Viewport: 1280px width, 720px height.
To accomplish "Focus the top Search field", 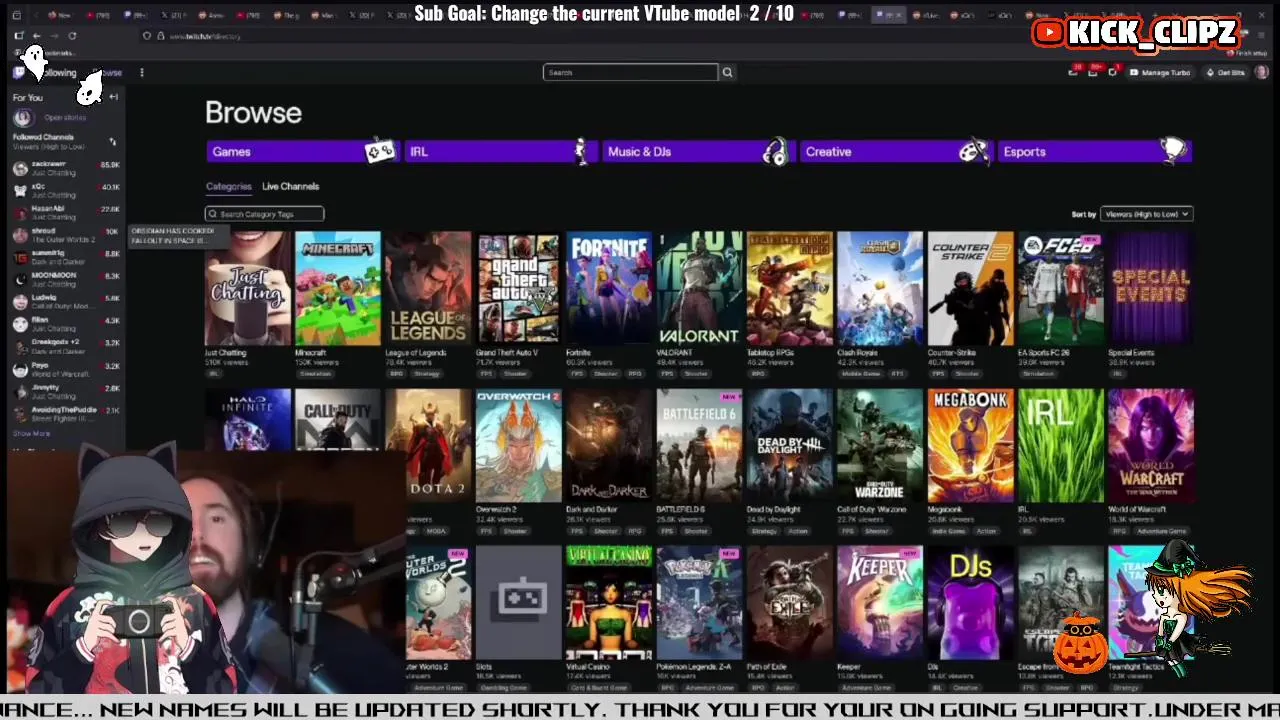I will (x=630, y=72).
